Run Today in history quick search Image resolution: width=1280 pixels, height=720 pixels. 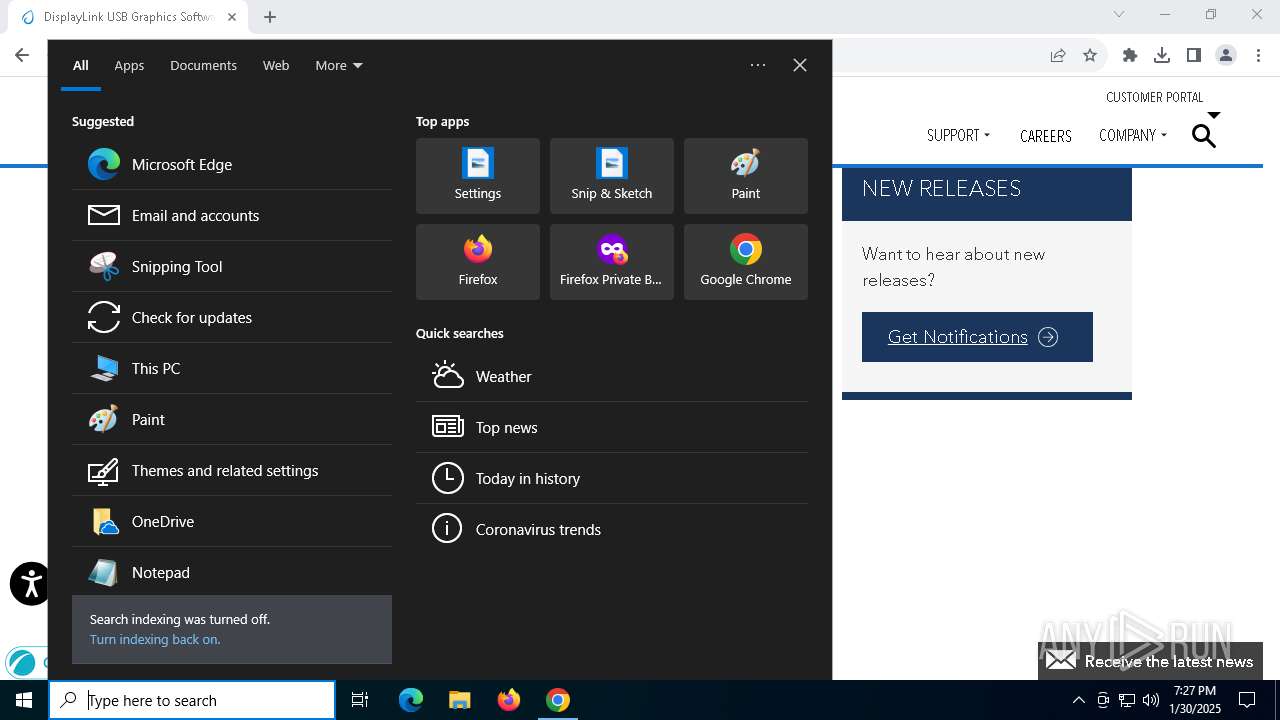612,479
